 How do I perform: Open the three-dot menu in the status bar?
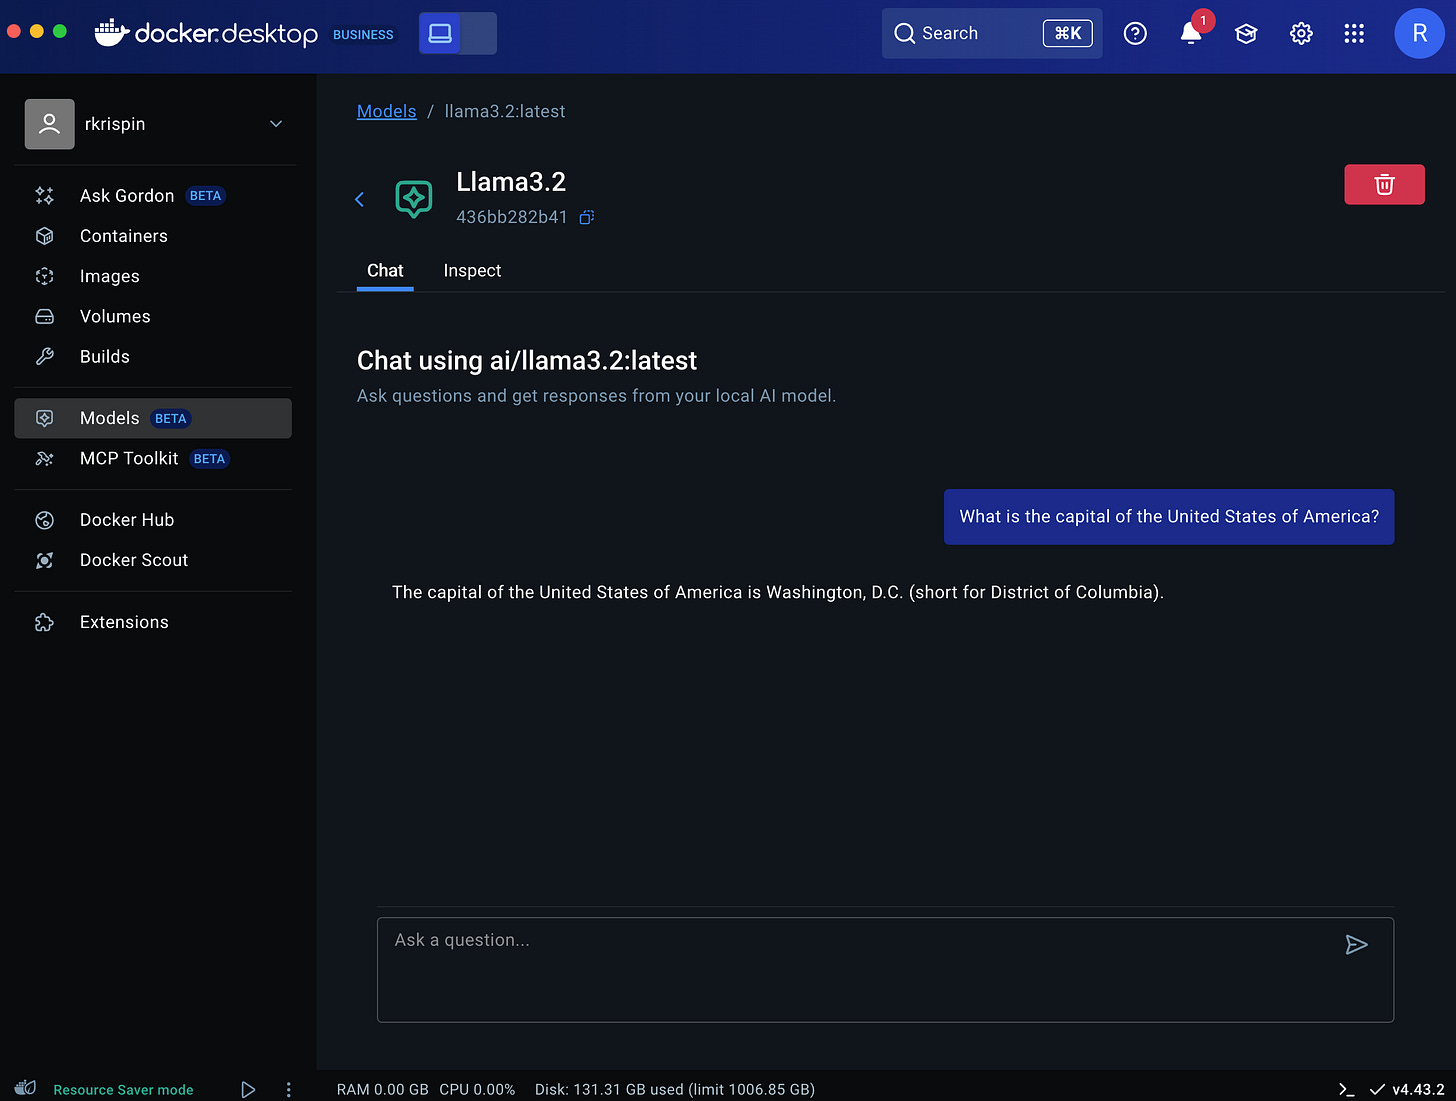coord(288,1089)
